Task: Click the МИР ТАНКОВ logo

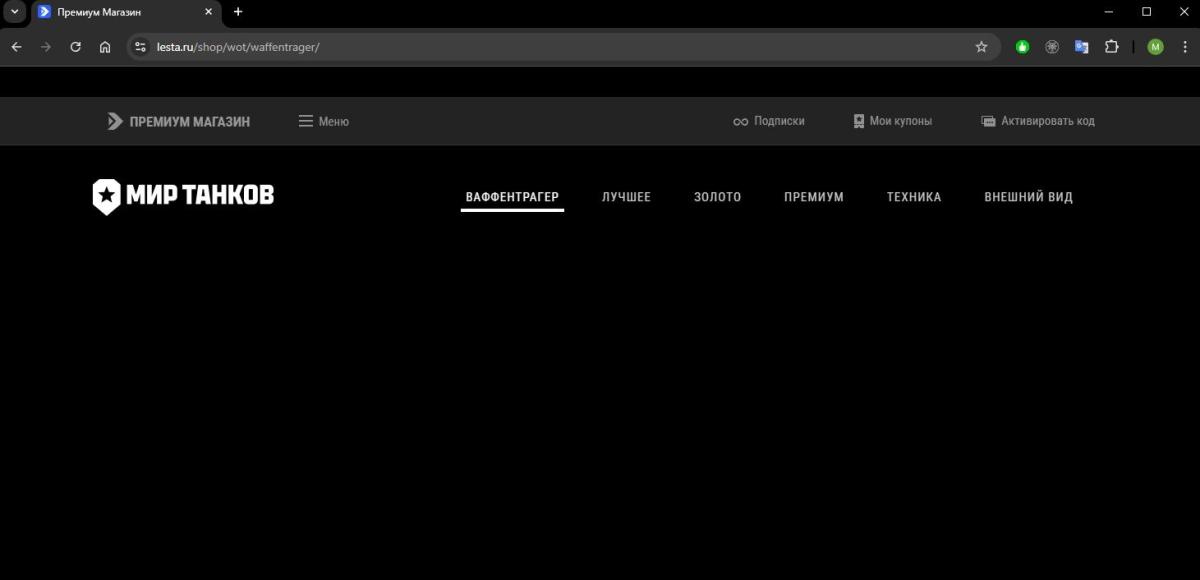Action: tap(183, 196)
